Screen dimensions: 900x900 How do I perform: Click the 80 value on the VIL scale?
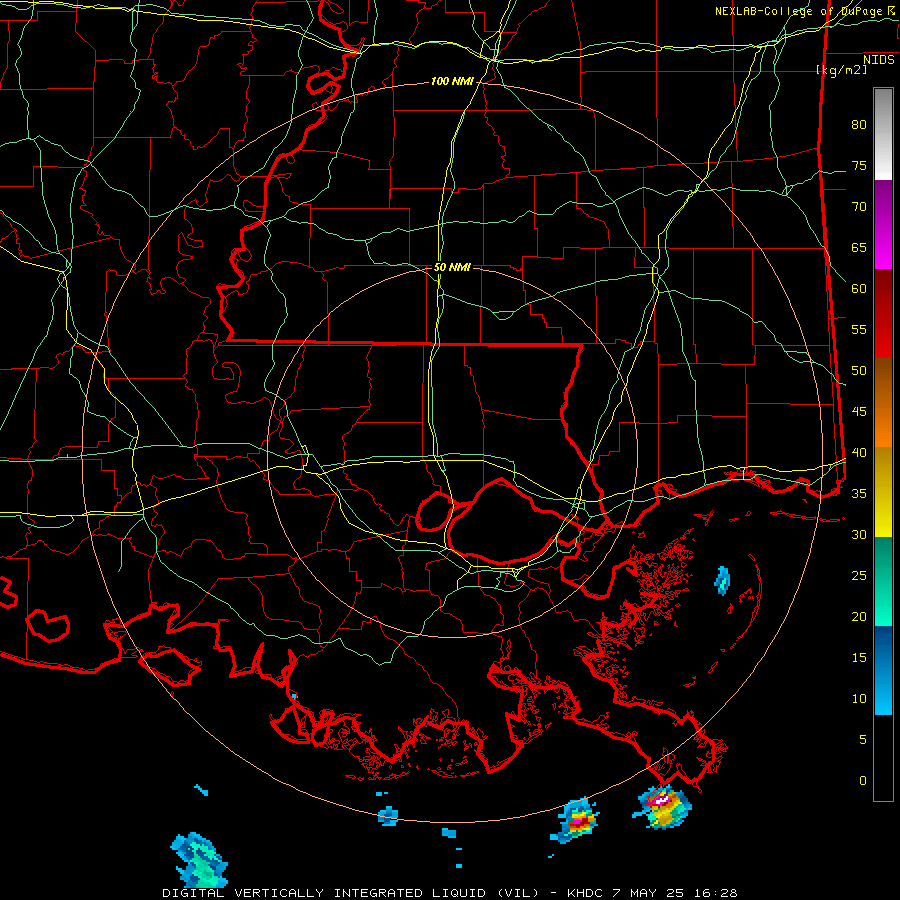point(859,125)
